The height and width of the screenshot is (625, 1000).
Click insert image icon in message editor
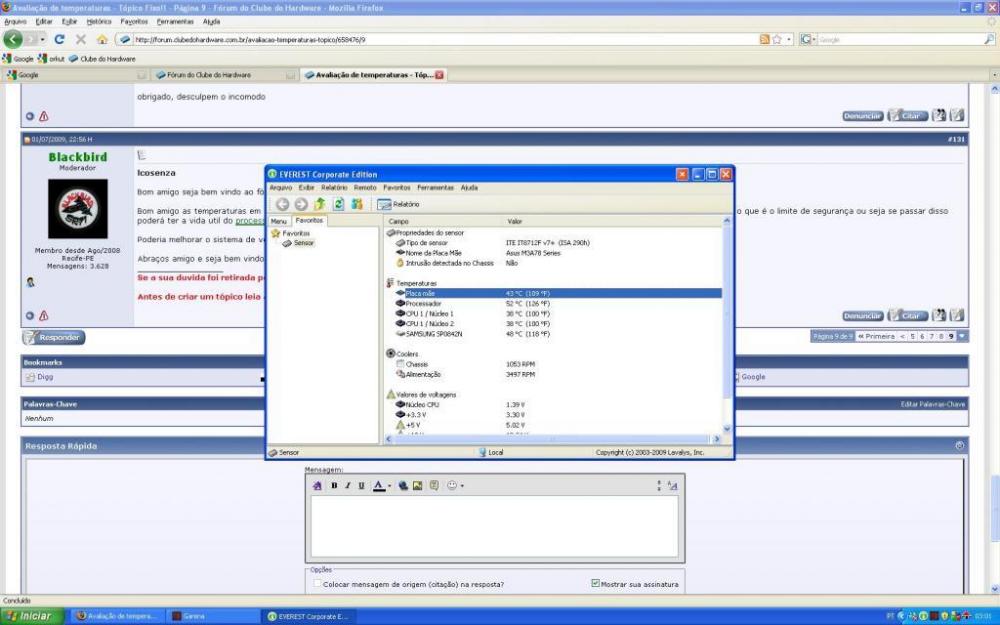[x=418, y=486]
